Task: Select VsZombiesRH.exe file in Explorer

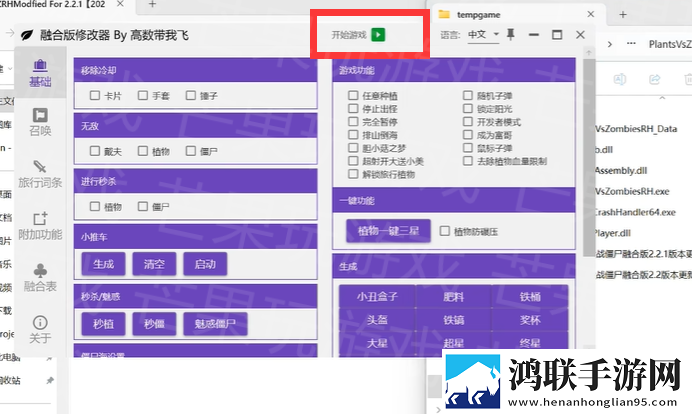Action: click(x=632, y=191)
